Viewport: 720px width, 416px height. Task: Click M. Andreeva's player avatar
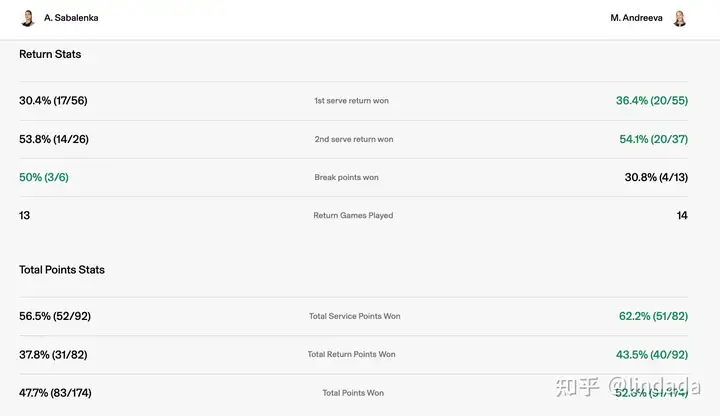tap(680, 18)
